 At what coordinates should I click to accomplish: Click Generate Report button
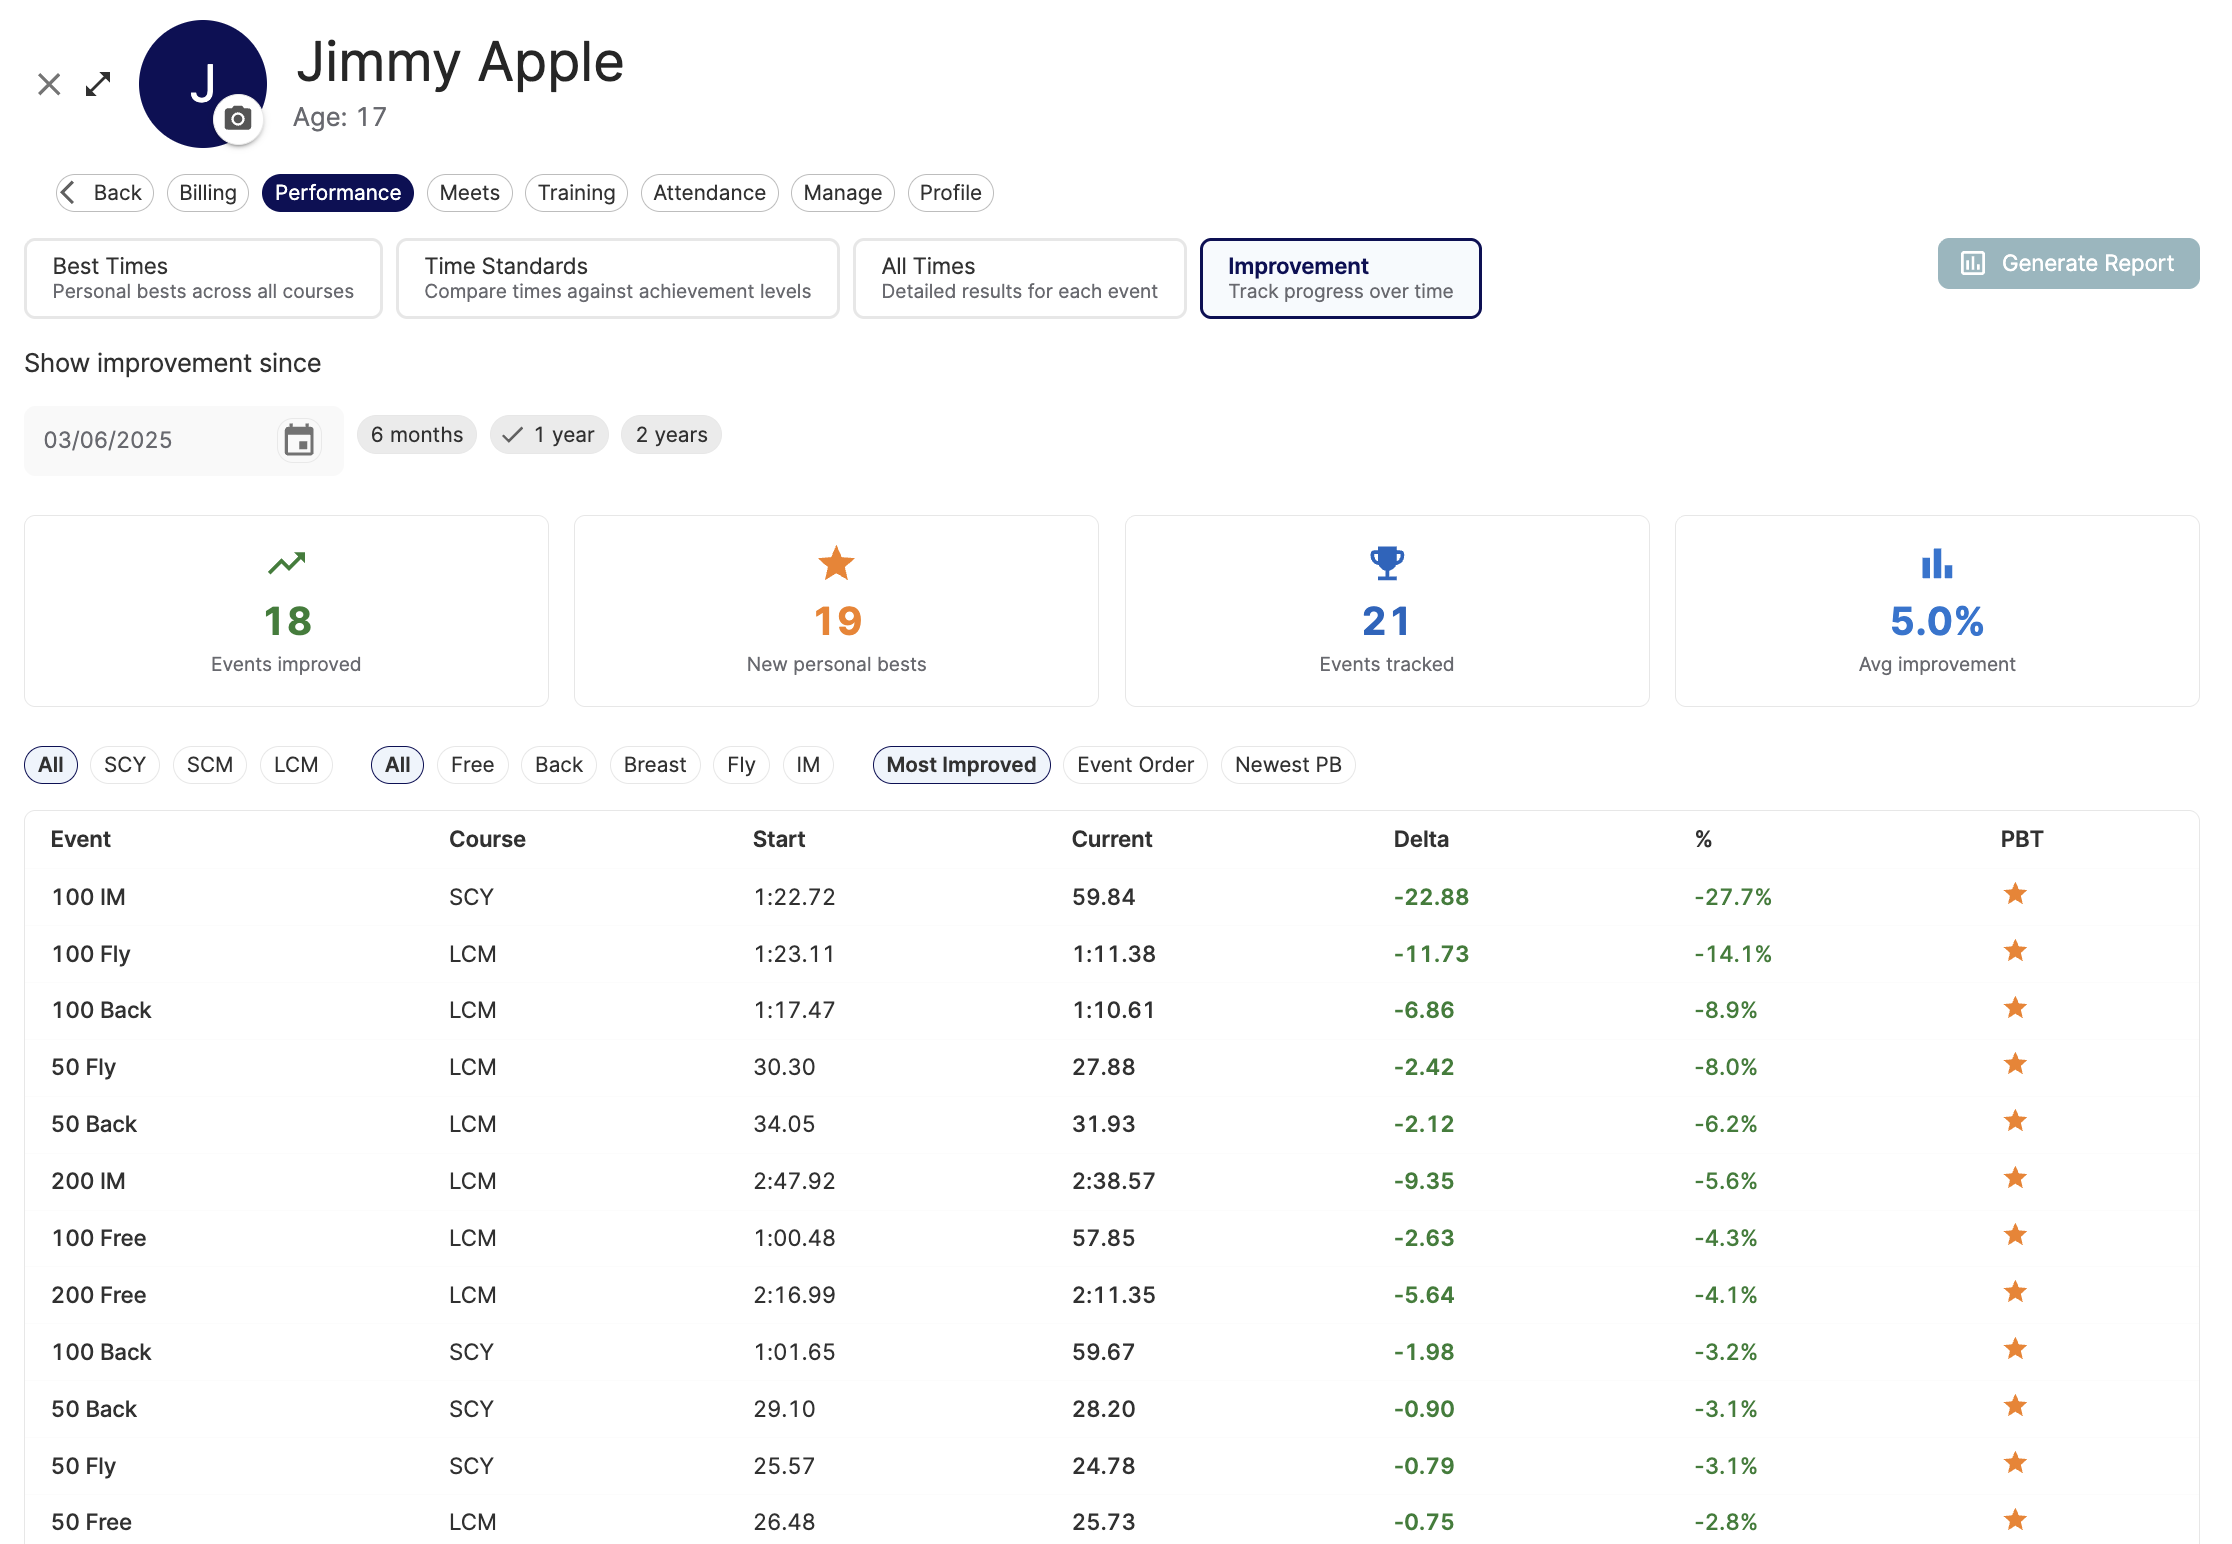(2068, 264)
